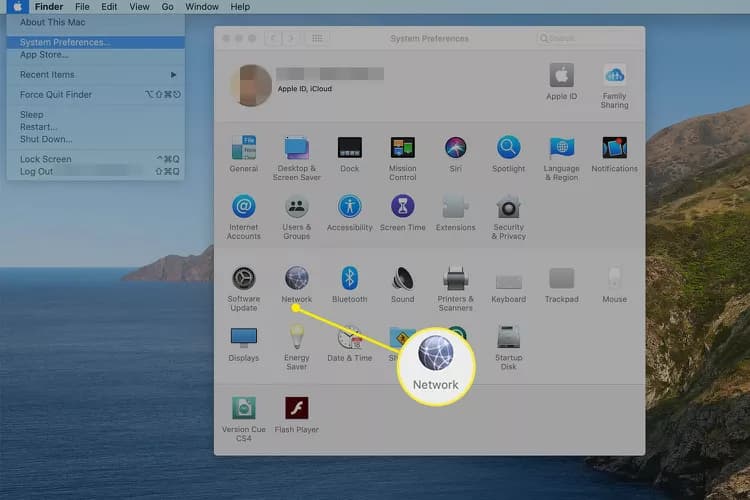Viewport: 750px width, 500px height.
Task: Click the Apple ID, iCloud label
Action: [x=305, y=89]
